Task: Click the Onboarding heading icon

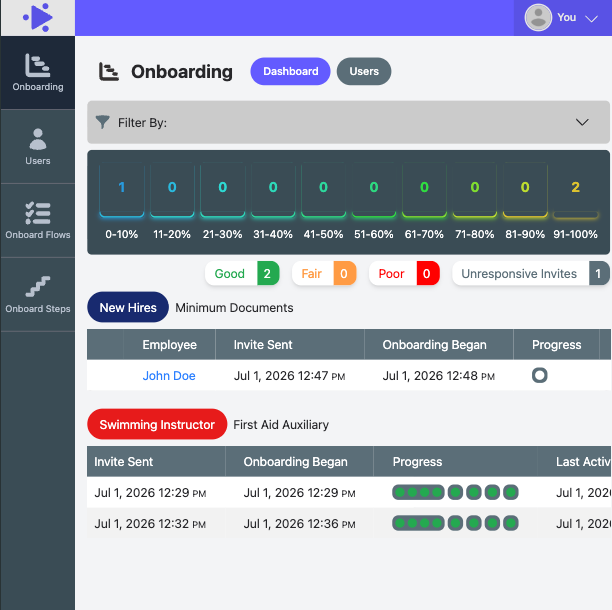Action: coord(108,72)
